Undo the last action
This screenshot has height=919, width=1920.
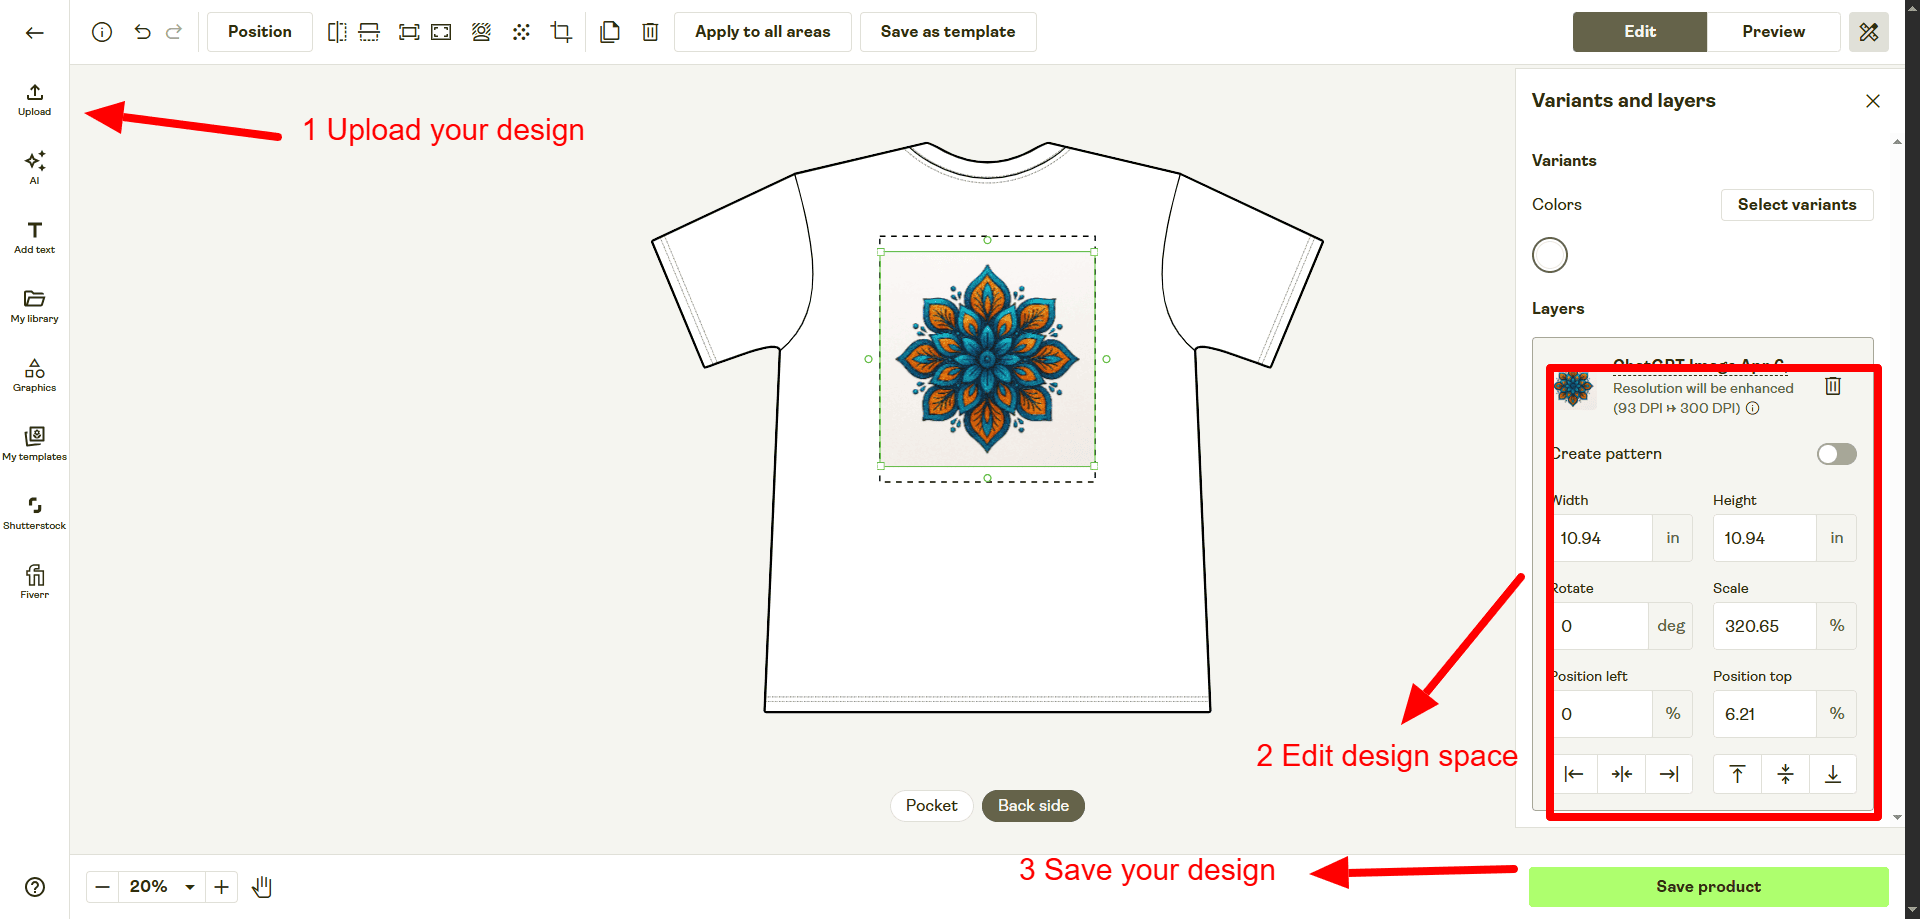142,32
